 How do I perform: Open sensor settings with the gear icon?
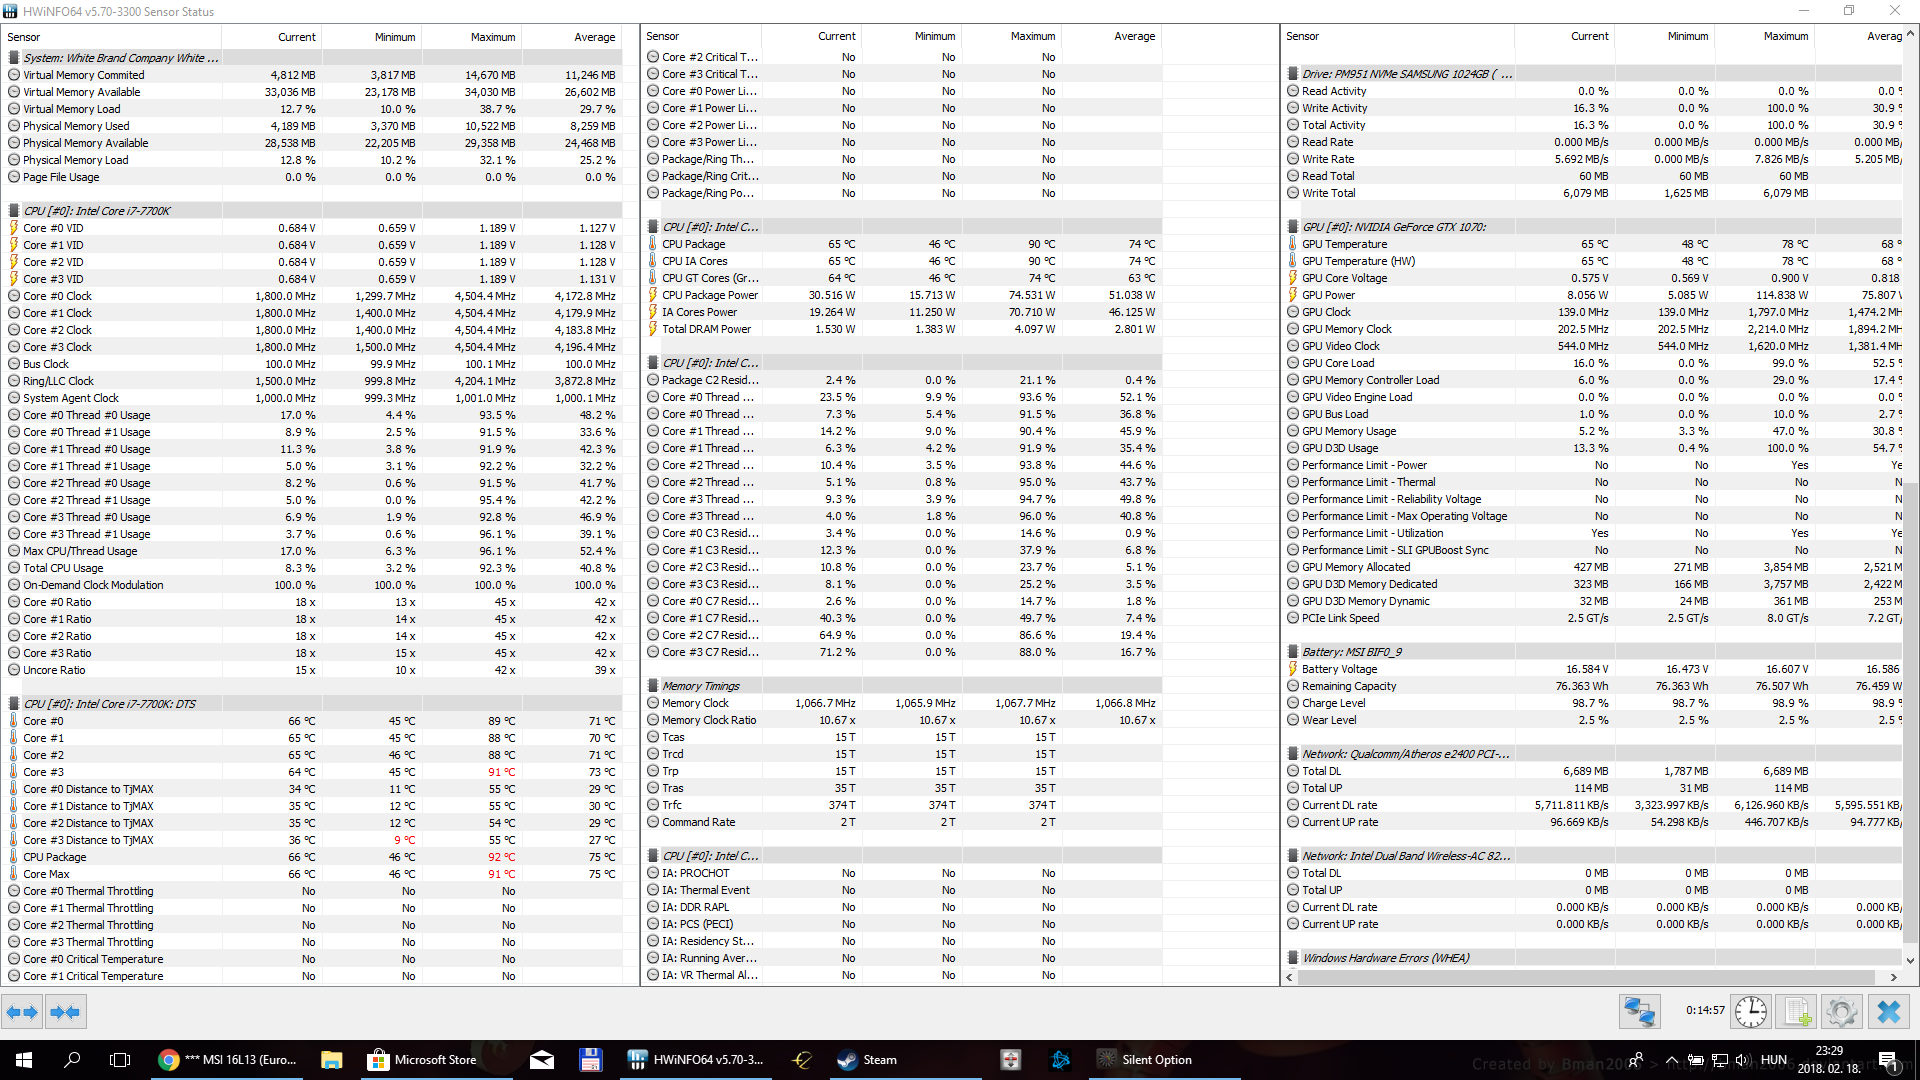point(1841,1012)
